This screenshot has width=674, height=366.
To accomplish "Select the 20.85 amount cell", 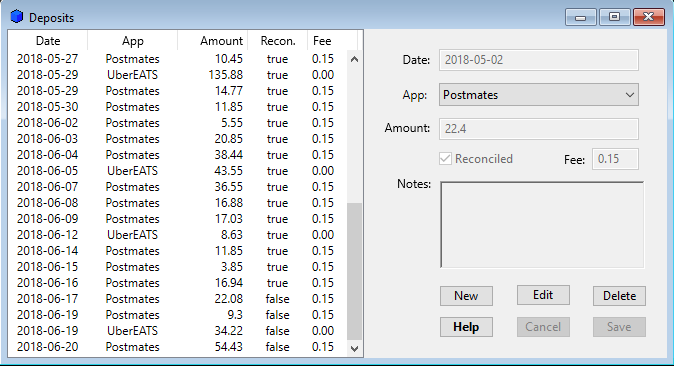I will click(x=229, y=139).
